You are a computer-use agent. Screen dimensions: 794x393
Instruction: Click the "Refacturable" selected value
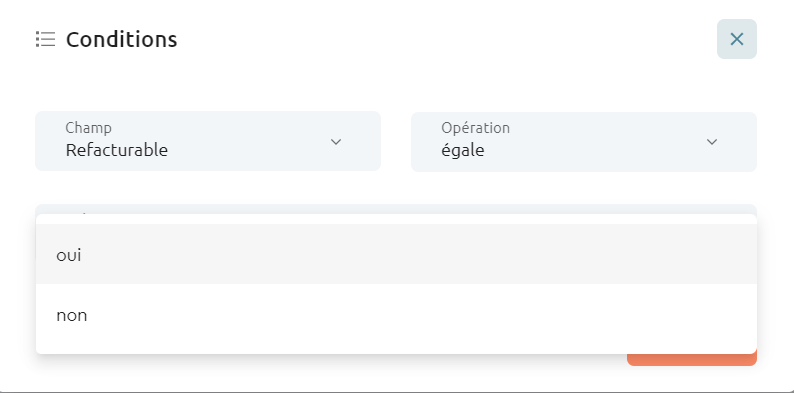(x=116, y=150)
